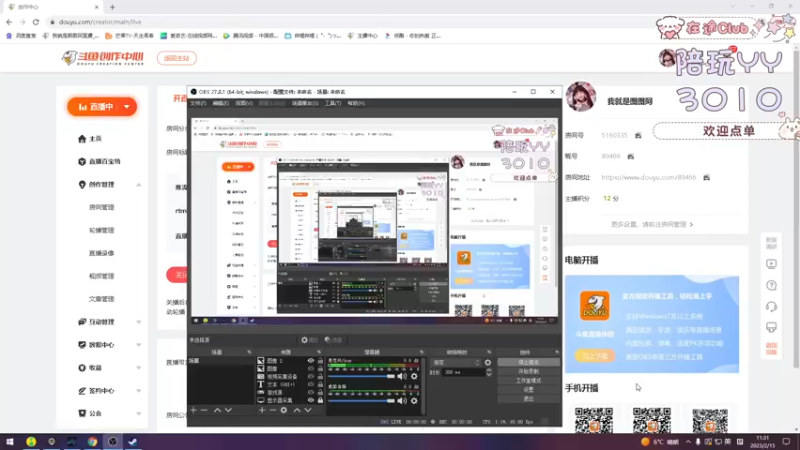Add a new scene with plus icon
The image size is (800, 450).
pyautogui.click(x=193, y=410)
